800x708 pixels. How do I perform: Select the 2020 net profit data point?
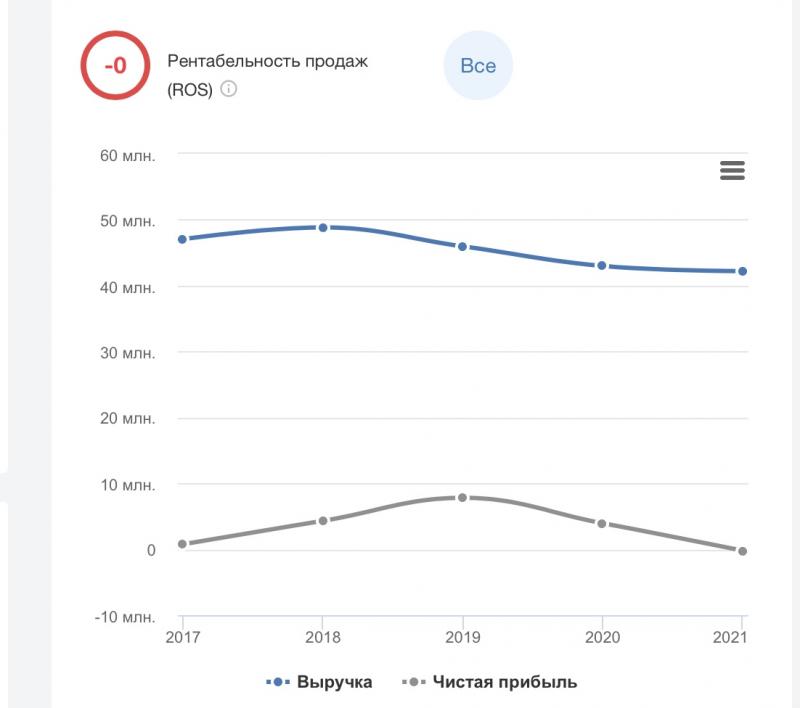(602, 524)
